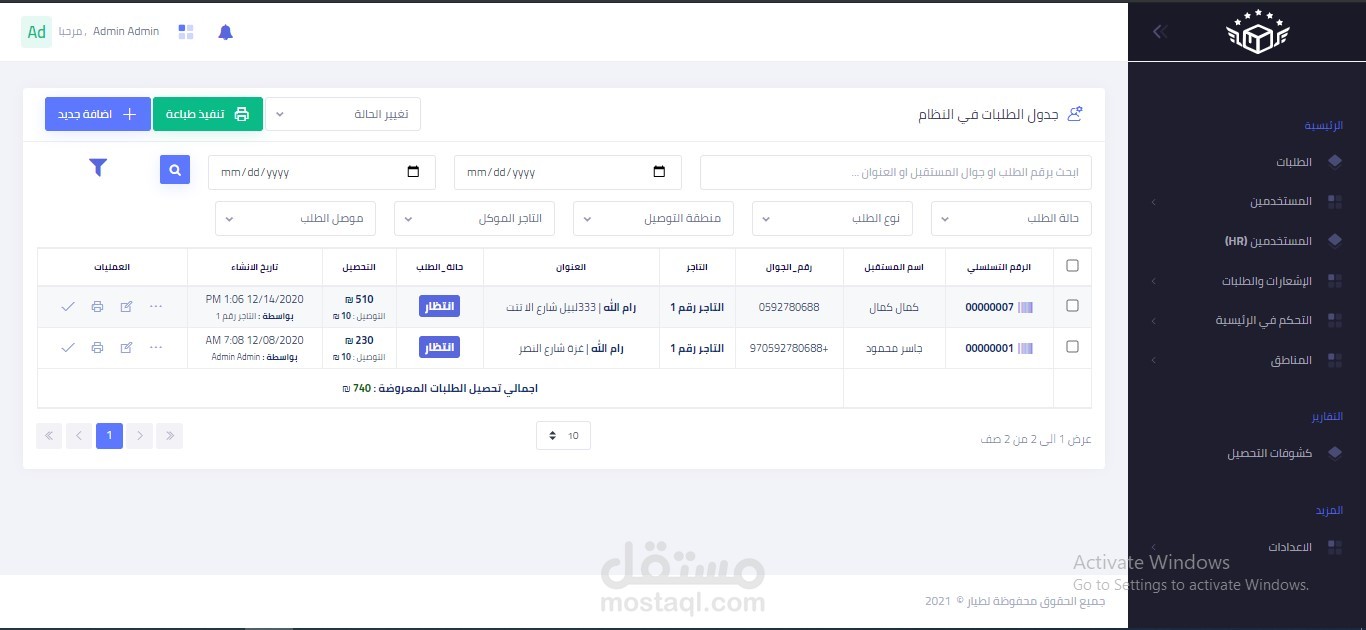This screenshot has width=1366, height=630.
Task: Go to pagination page 1
Action: (x=110, y=435)
